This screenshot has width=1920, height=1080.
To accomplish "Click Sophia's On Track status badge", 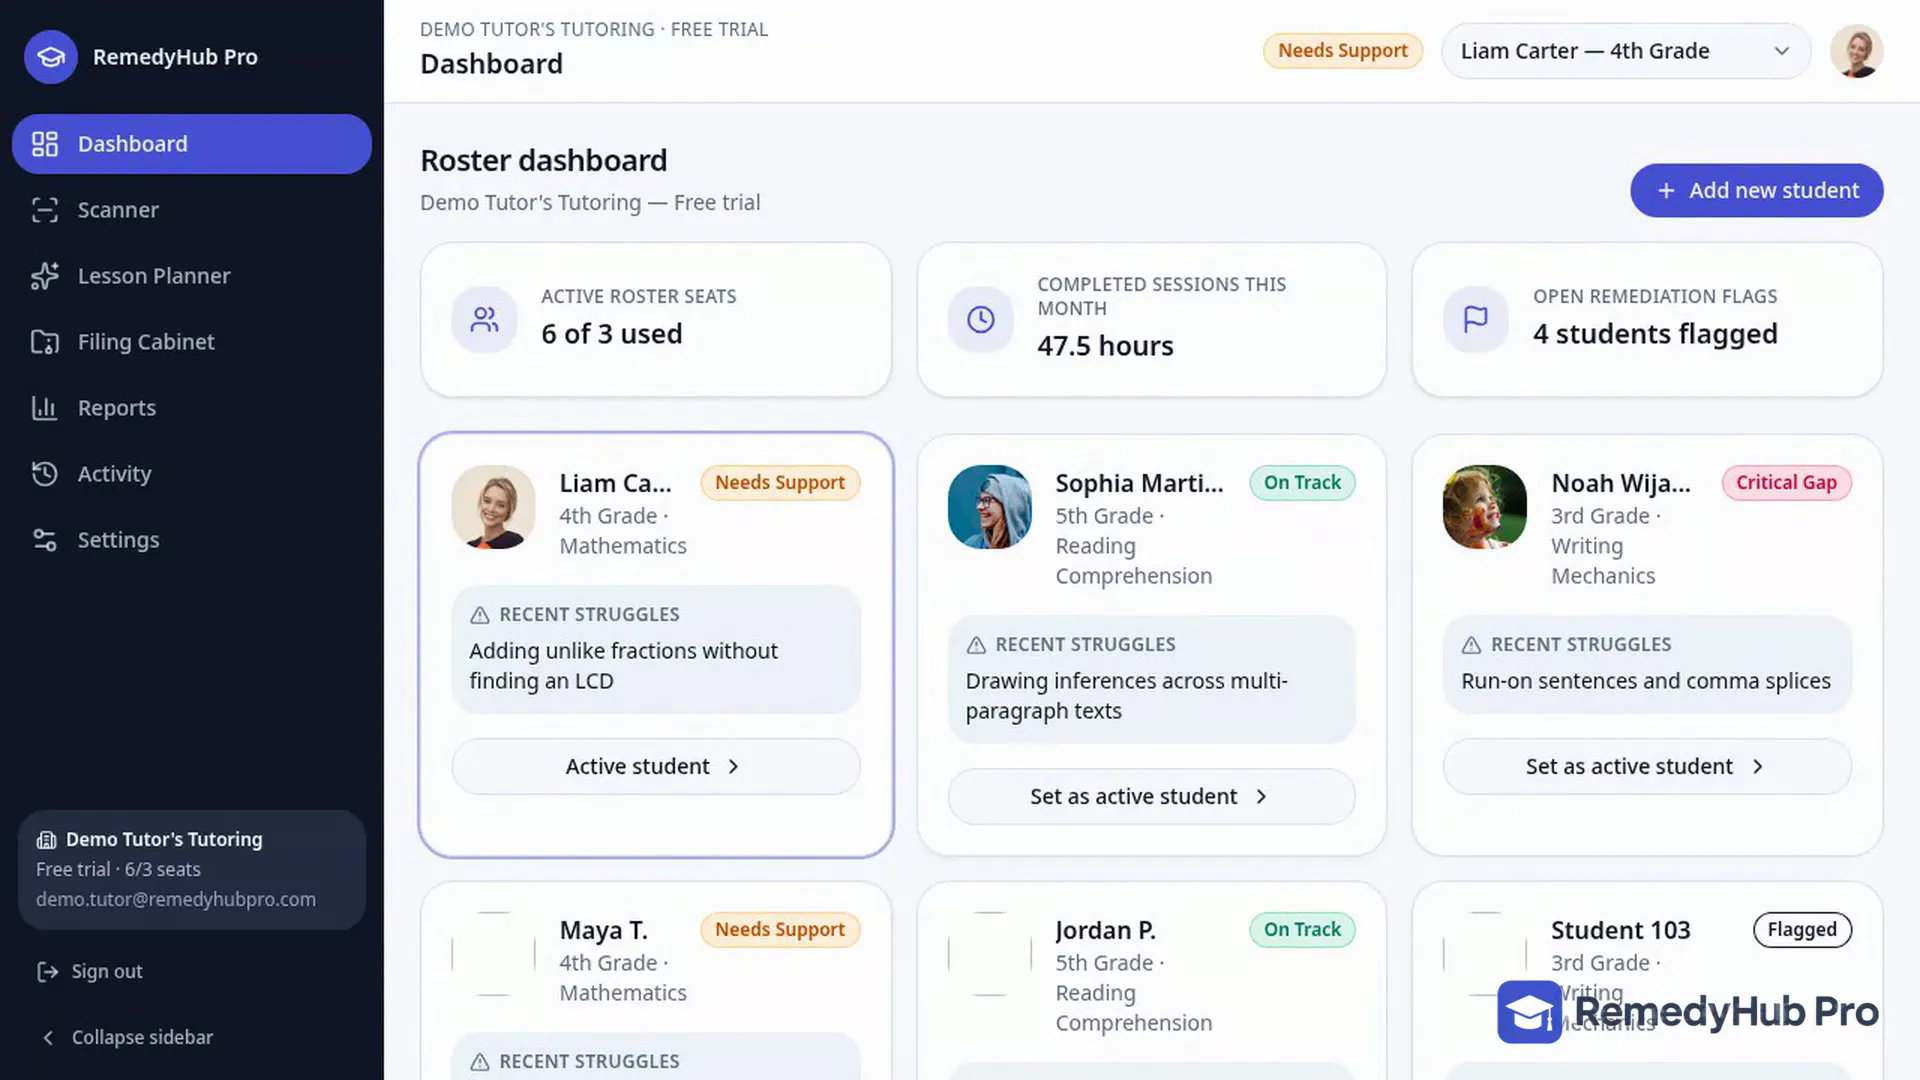I will tap(1302, 483).
